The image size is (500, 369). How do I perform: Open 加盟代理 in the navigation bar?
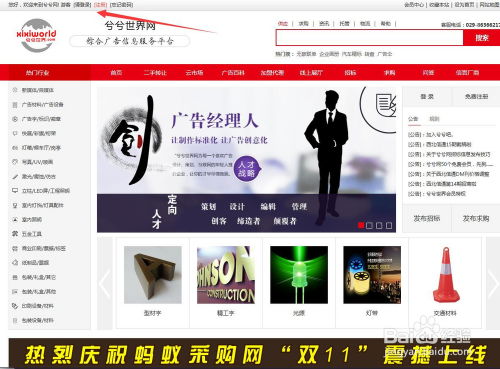(272, 73)
